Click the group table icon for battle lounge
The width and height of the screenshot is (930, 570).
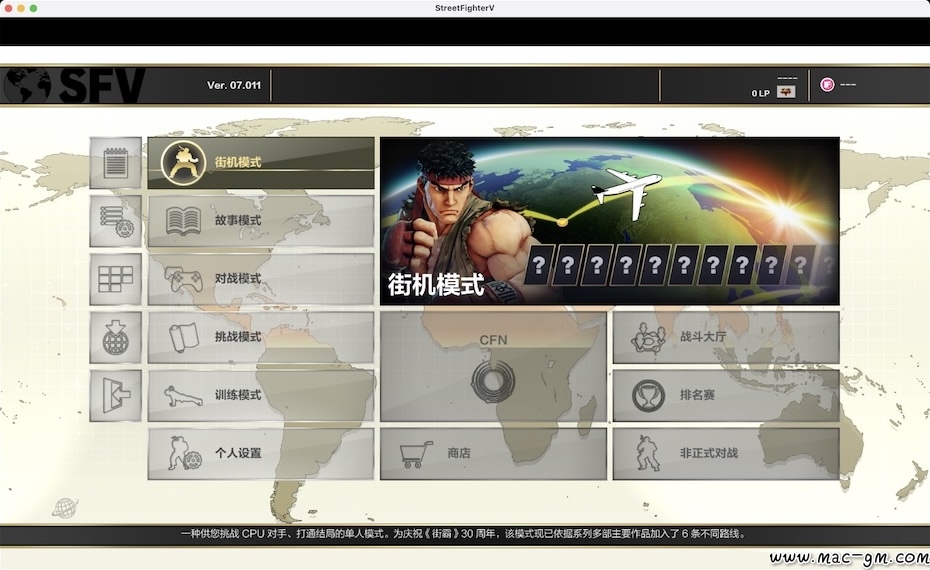(648, 337)
